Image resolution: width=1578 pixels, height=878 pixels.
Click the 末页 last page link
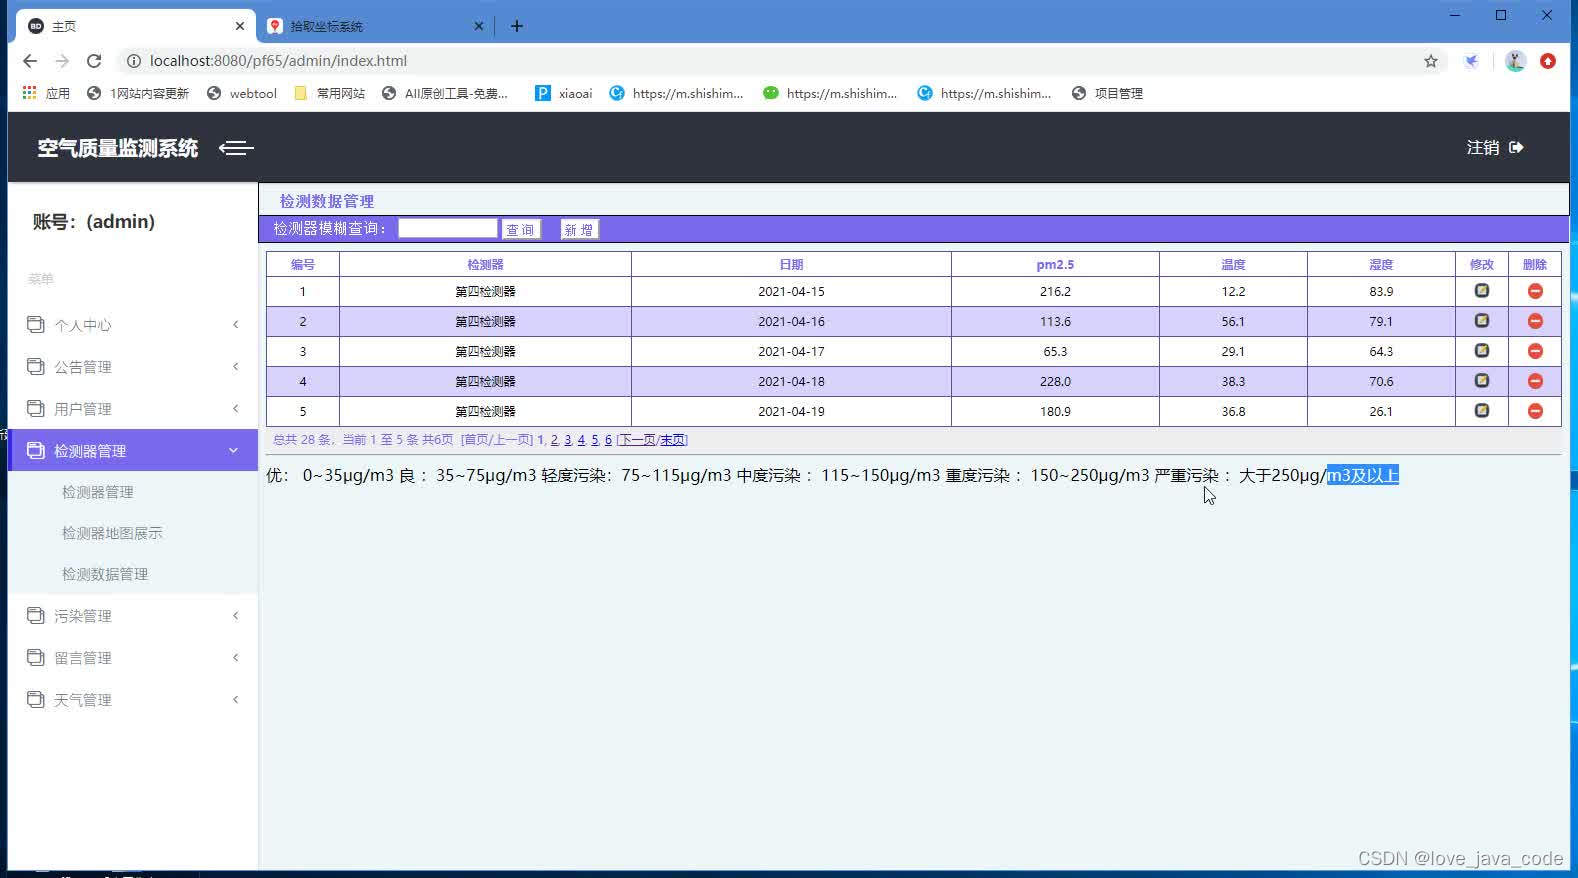(672, 440)
